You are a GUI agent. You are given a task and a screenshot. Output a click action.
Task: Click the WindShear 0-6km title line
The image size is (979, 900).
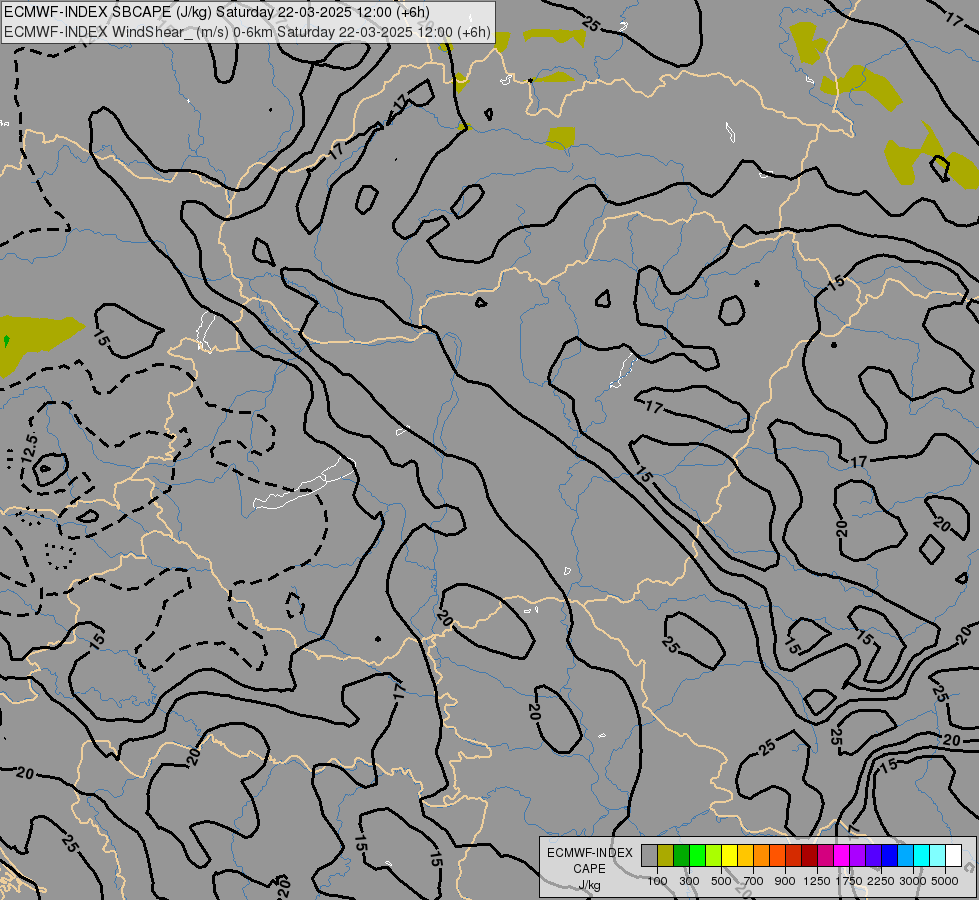click(x=247, y=32)
